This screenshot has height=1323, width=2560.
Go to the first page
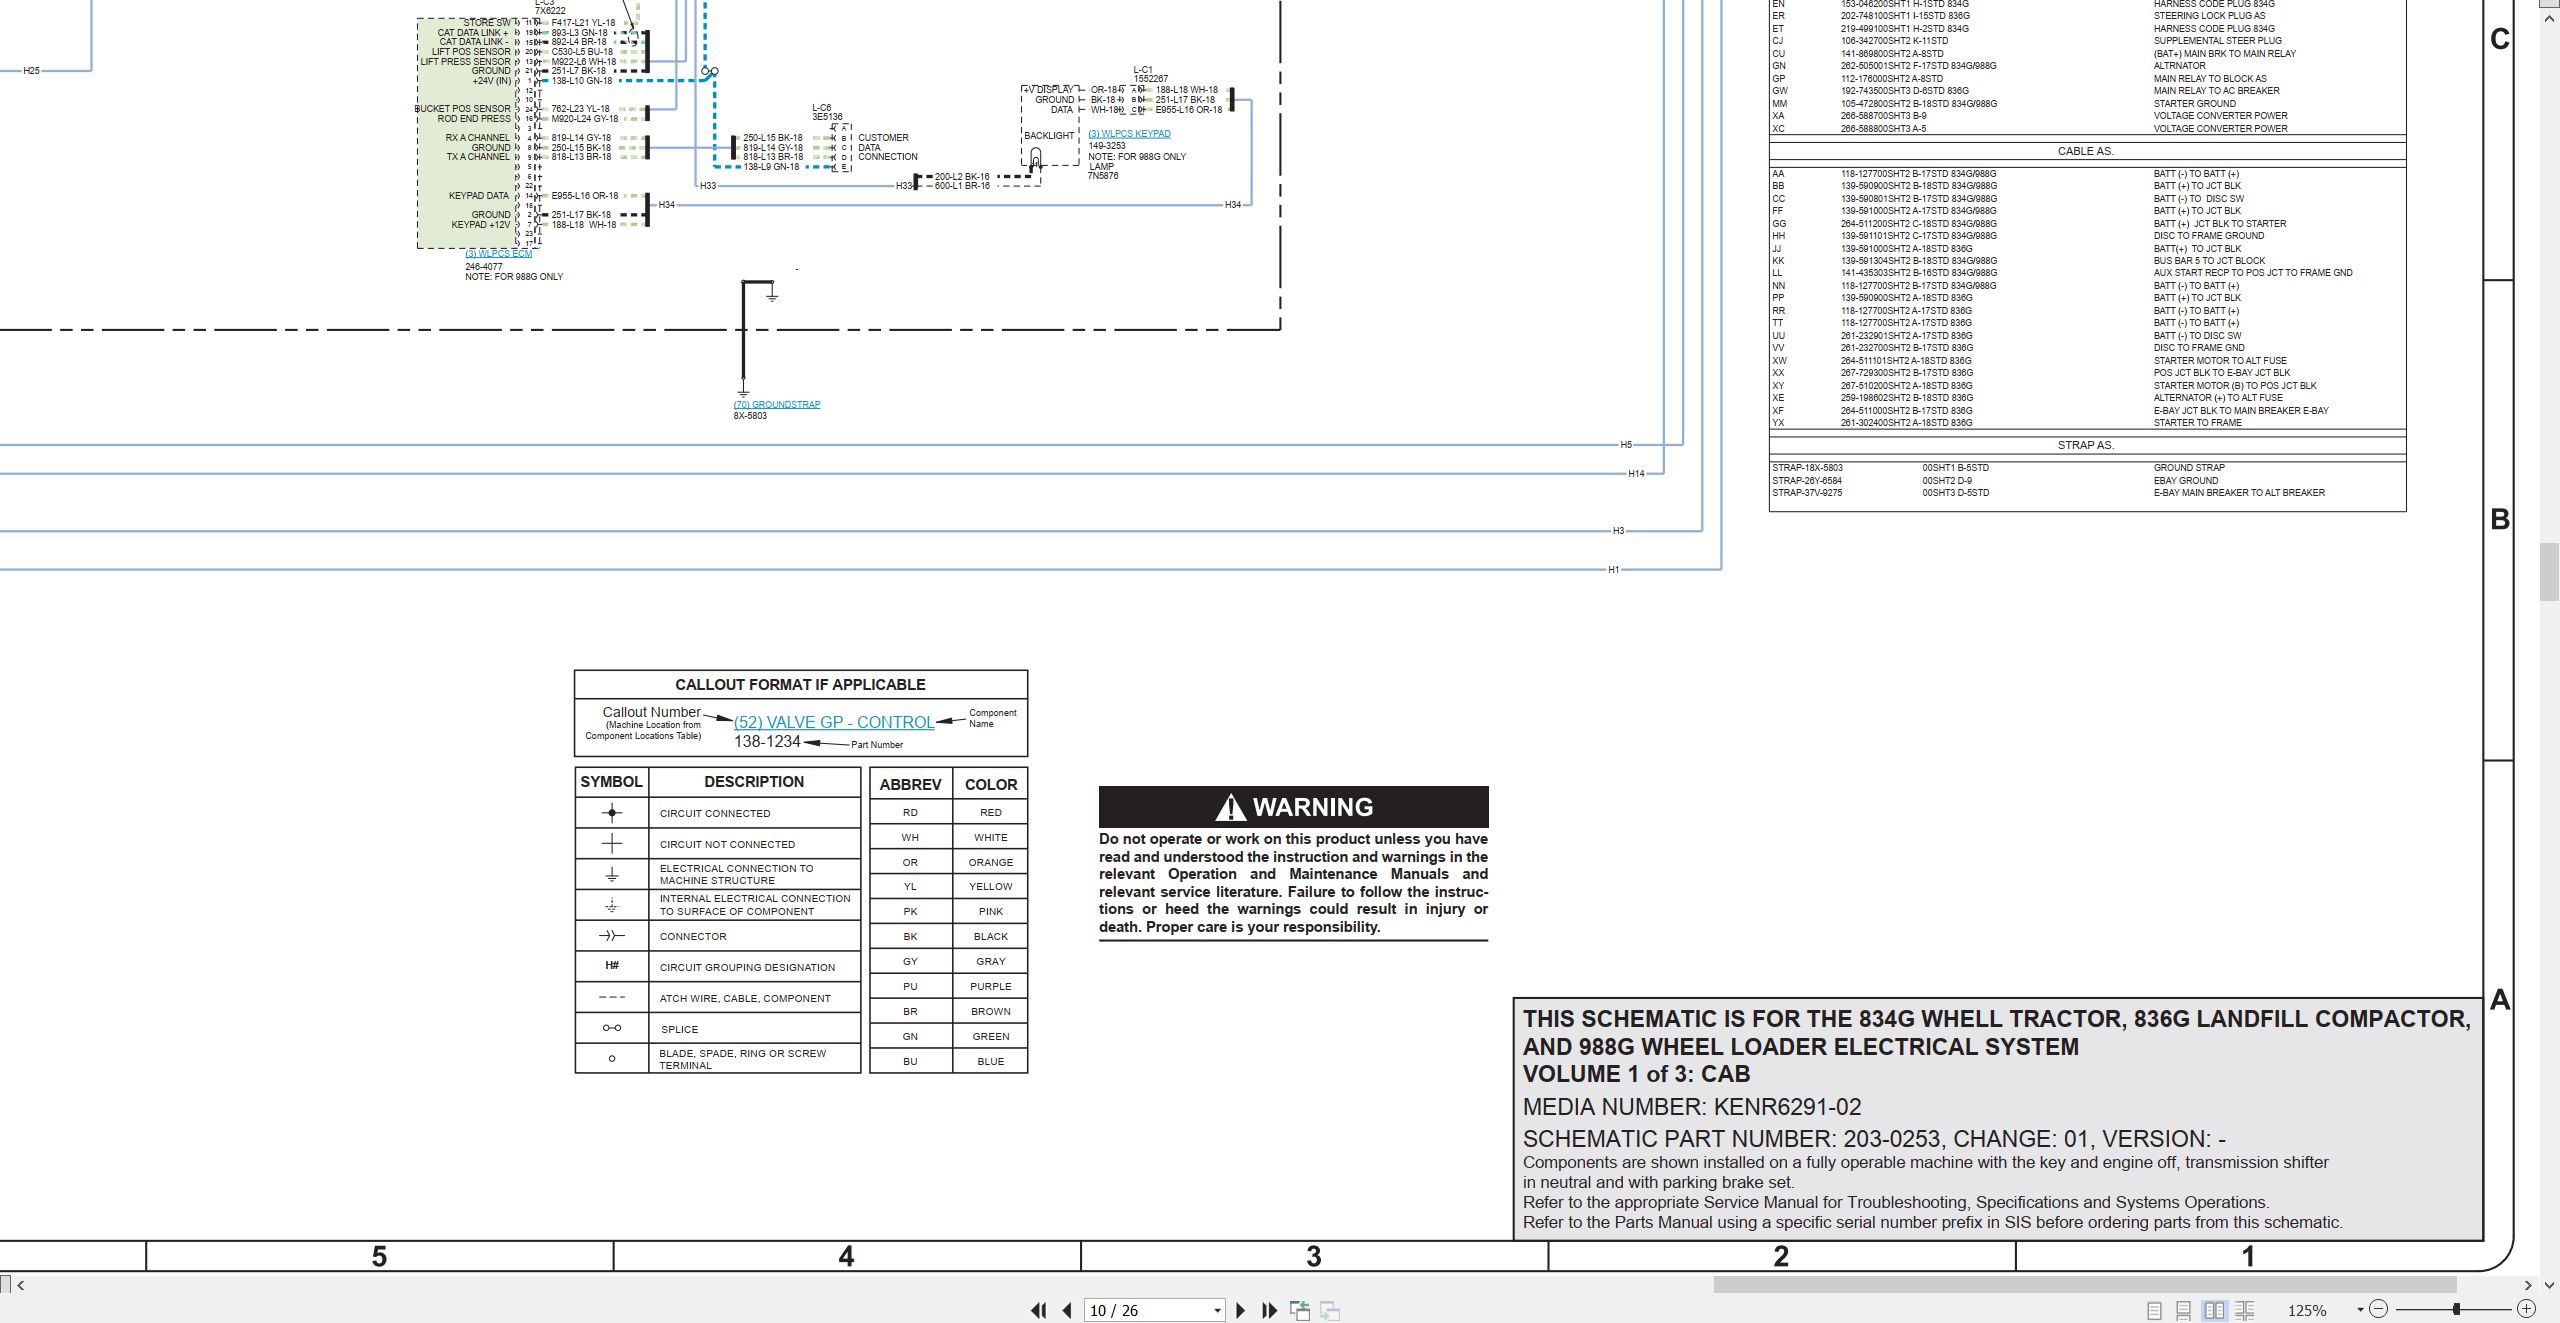(1038, 1310)
